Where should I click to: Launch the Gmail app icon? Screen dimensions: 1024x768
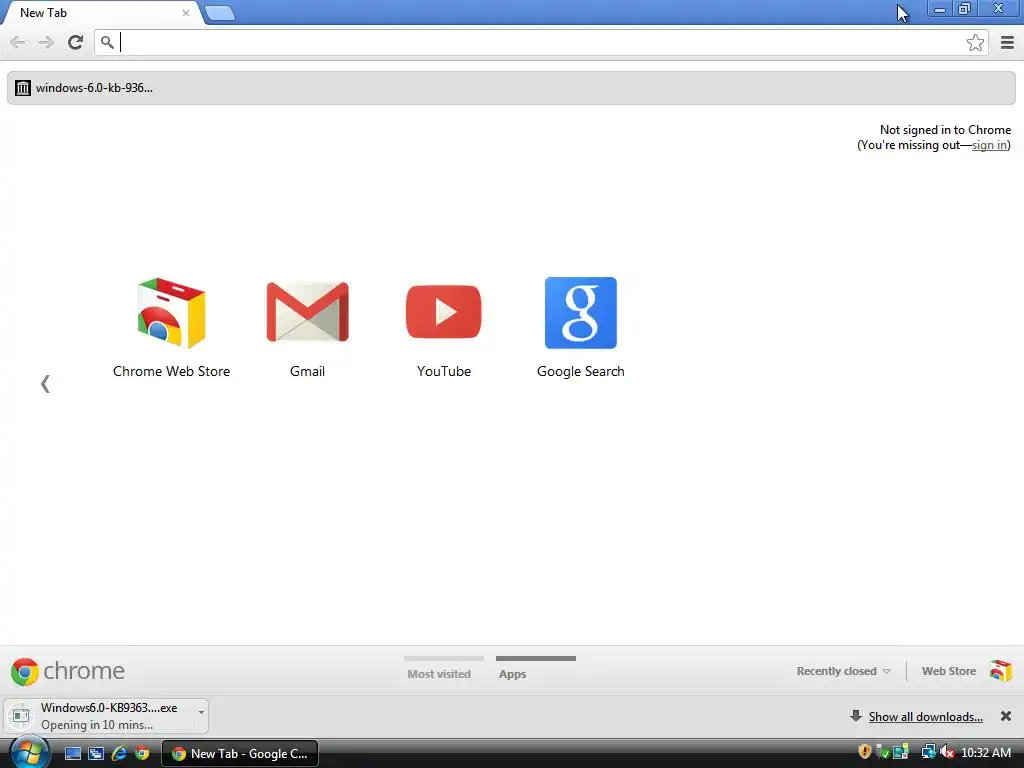click(x=308, y=312)
